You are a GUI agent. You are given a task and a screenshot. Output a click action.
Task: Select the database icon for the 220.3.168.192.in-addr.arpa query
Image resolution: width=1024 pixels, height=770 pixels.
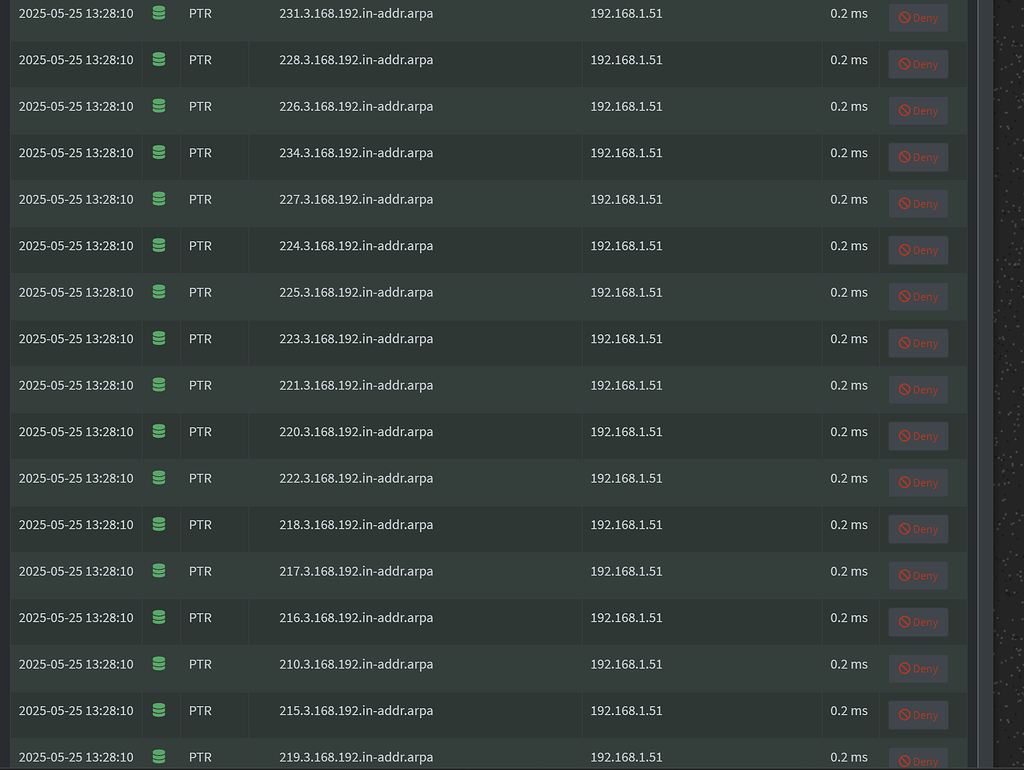point(159,432)
